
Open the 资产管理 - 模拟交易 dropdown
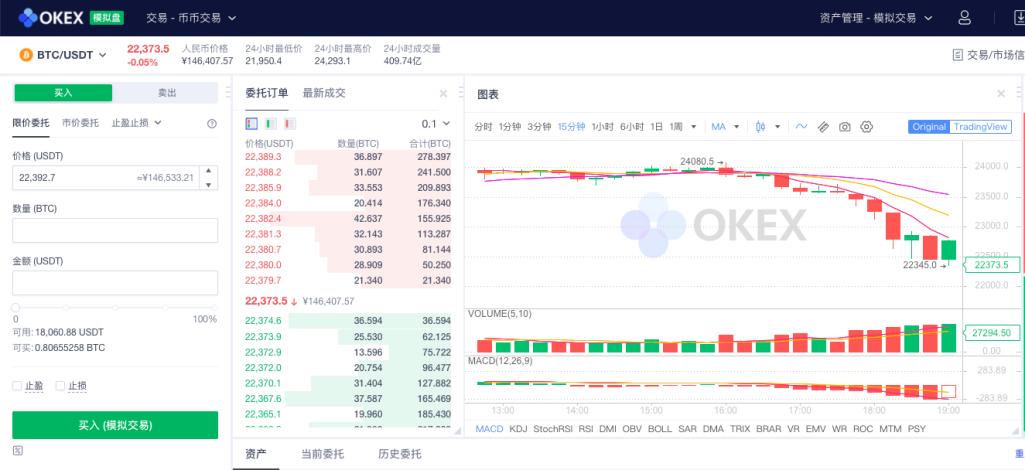coord(876,18)
